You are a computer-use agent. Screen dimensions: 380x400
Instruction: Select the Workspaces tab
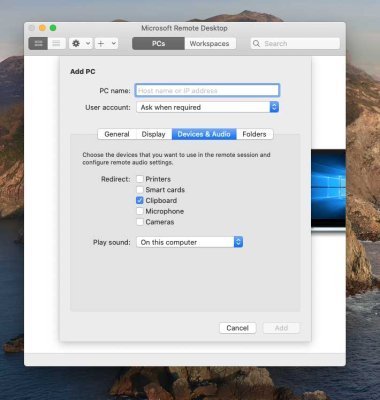point(209,43)
